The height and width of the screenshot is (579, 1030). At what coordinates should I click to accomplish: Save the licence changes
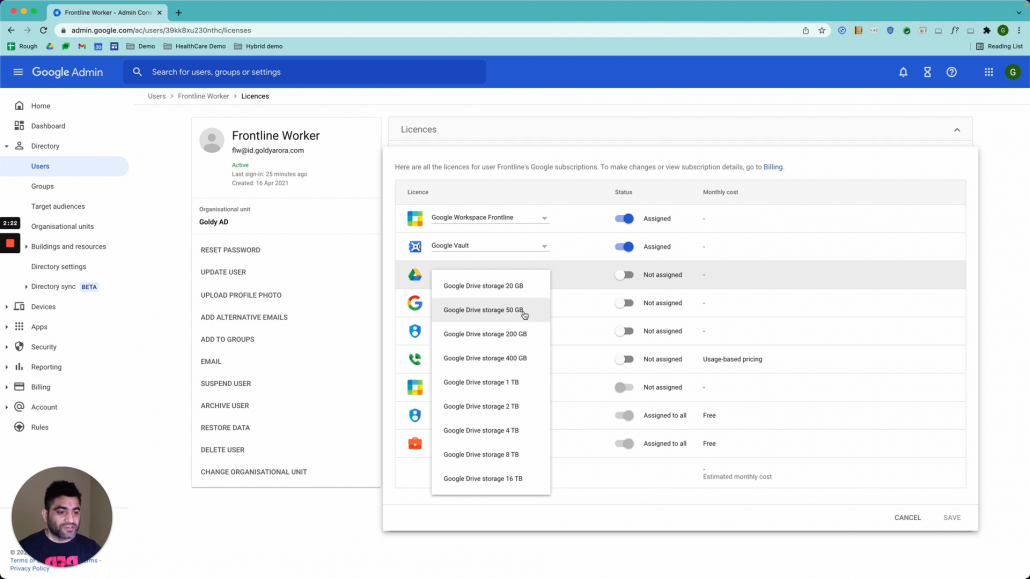(952, 517)
